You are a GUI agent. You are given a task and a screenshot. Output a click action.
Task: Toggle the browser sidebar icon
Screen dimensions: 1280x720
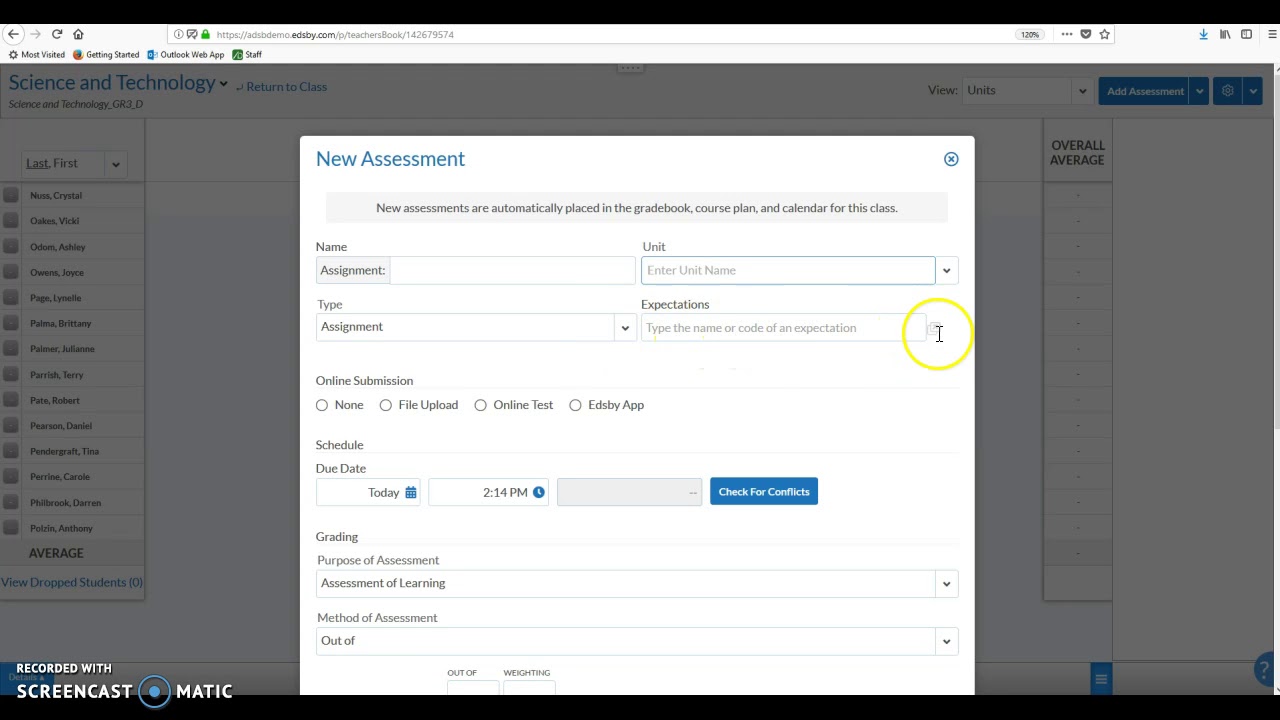[x=1246, y=34]
